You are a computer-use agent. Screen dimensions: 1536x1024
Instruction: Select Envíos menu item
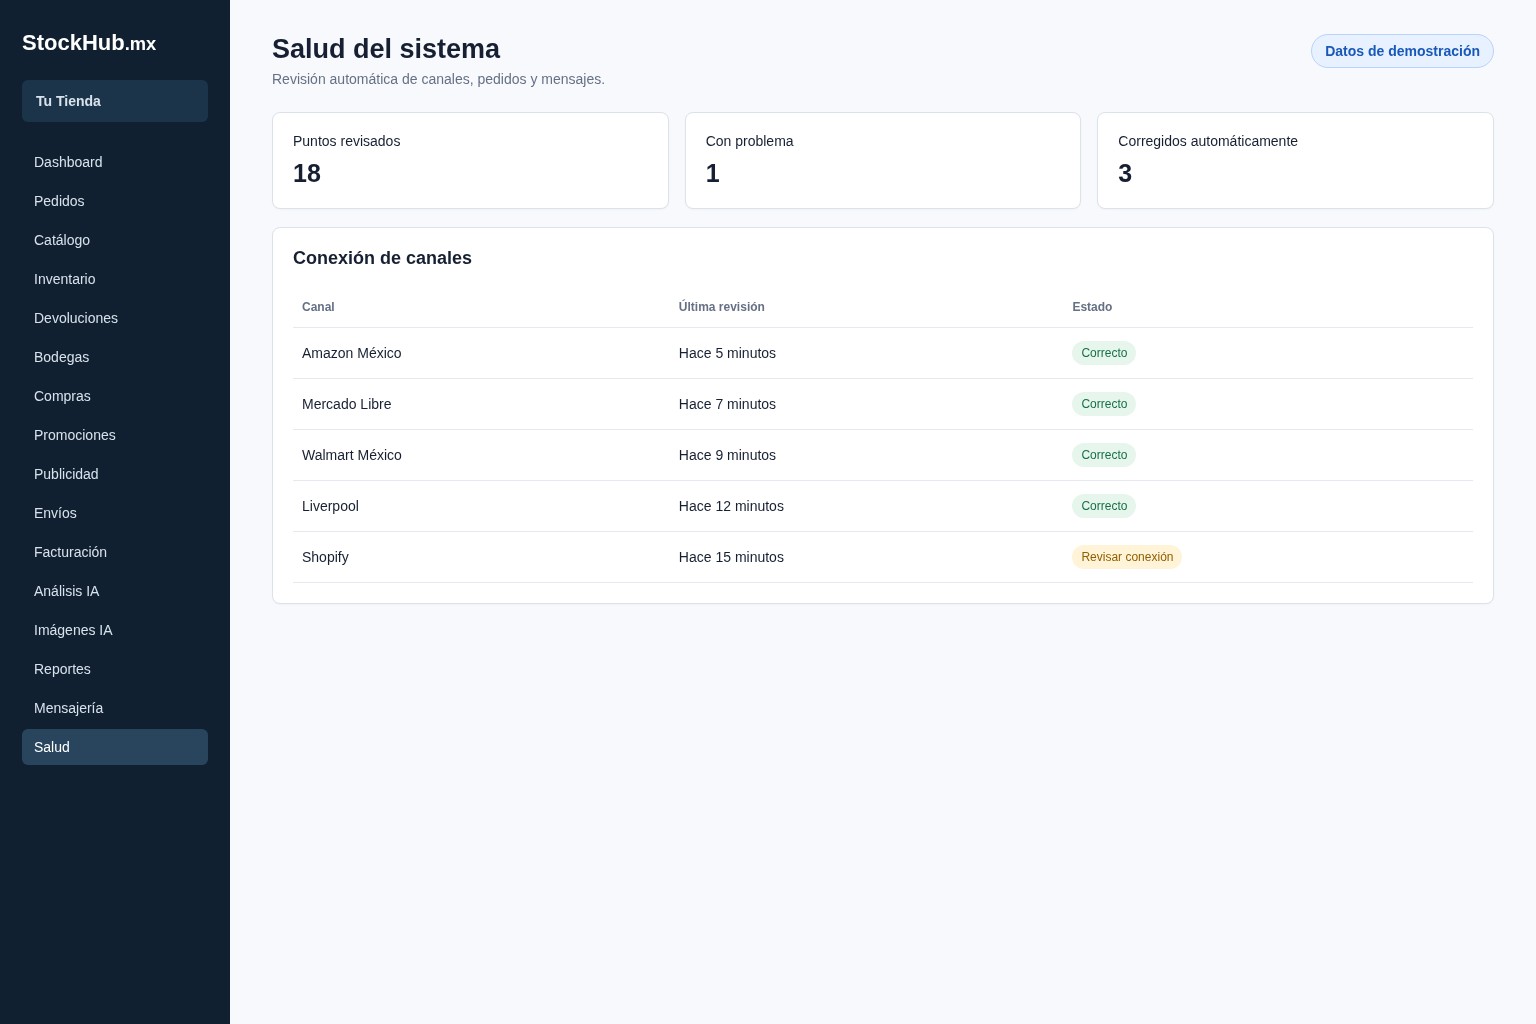point(115,513)
